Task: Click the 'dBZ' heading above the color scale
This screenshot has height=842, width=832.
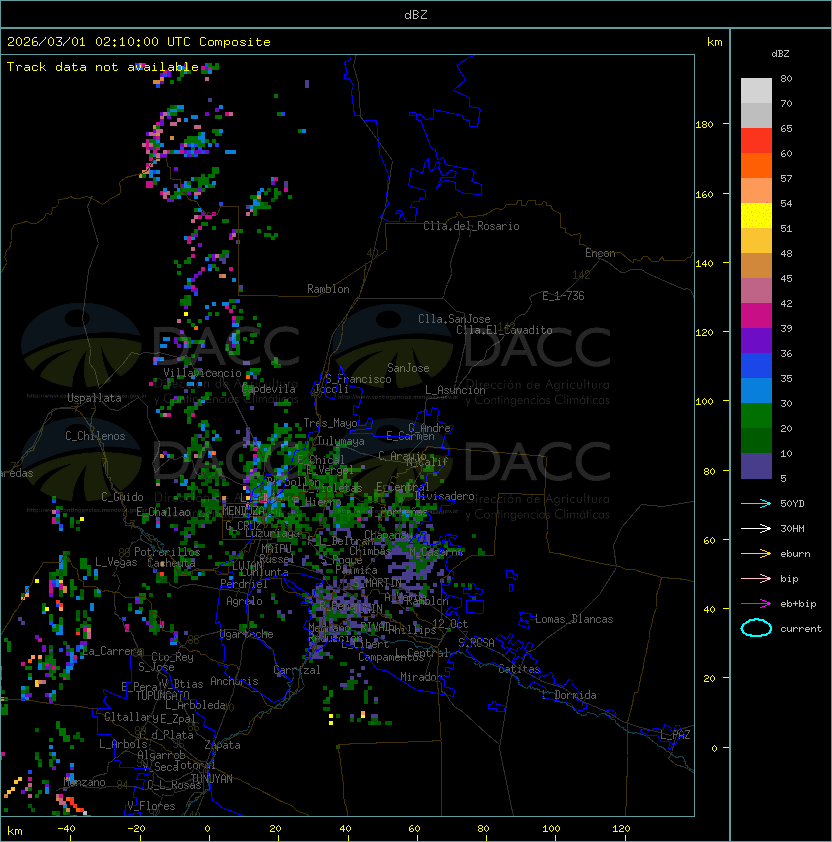Action: coord(780,54)
